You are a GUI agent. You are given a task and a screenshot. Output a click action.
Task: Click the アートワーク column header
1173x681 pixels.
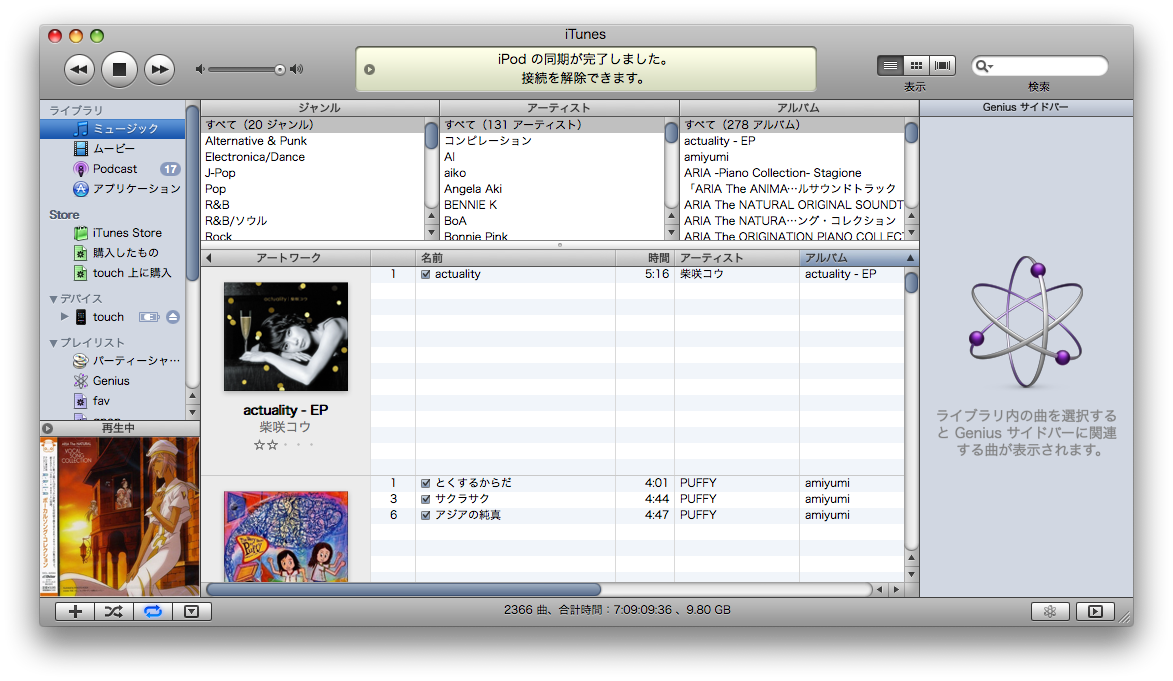tap(289, 258)
